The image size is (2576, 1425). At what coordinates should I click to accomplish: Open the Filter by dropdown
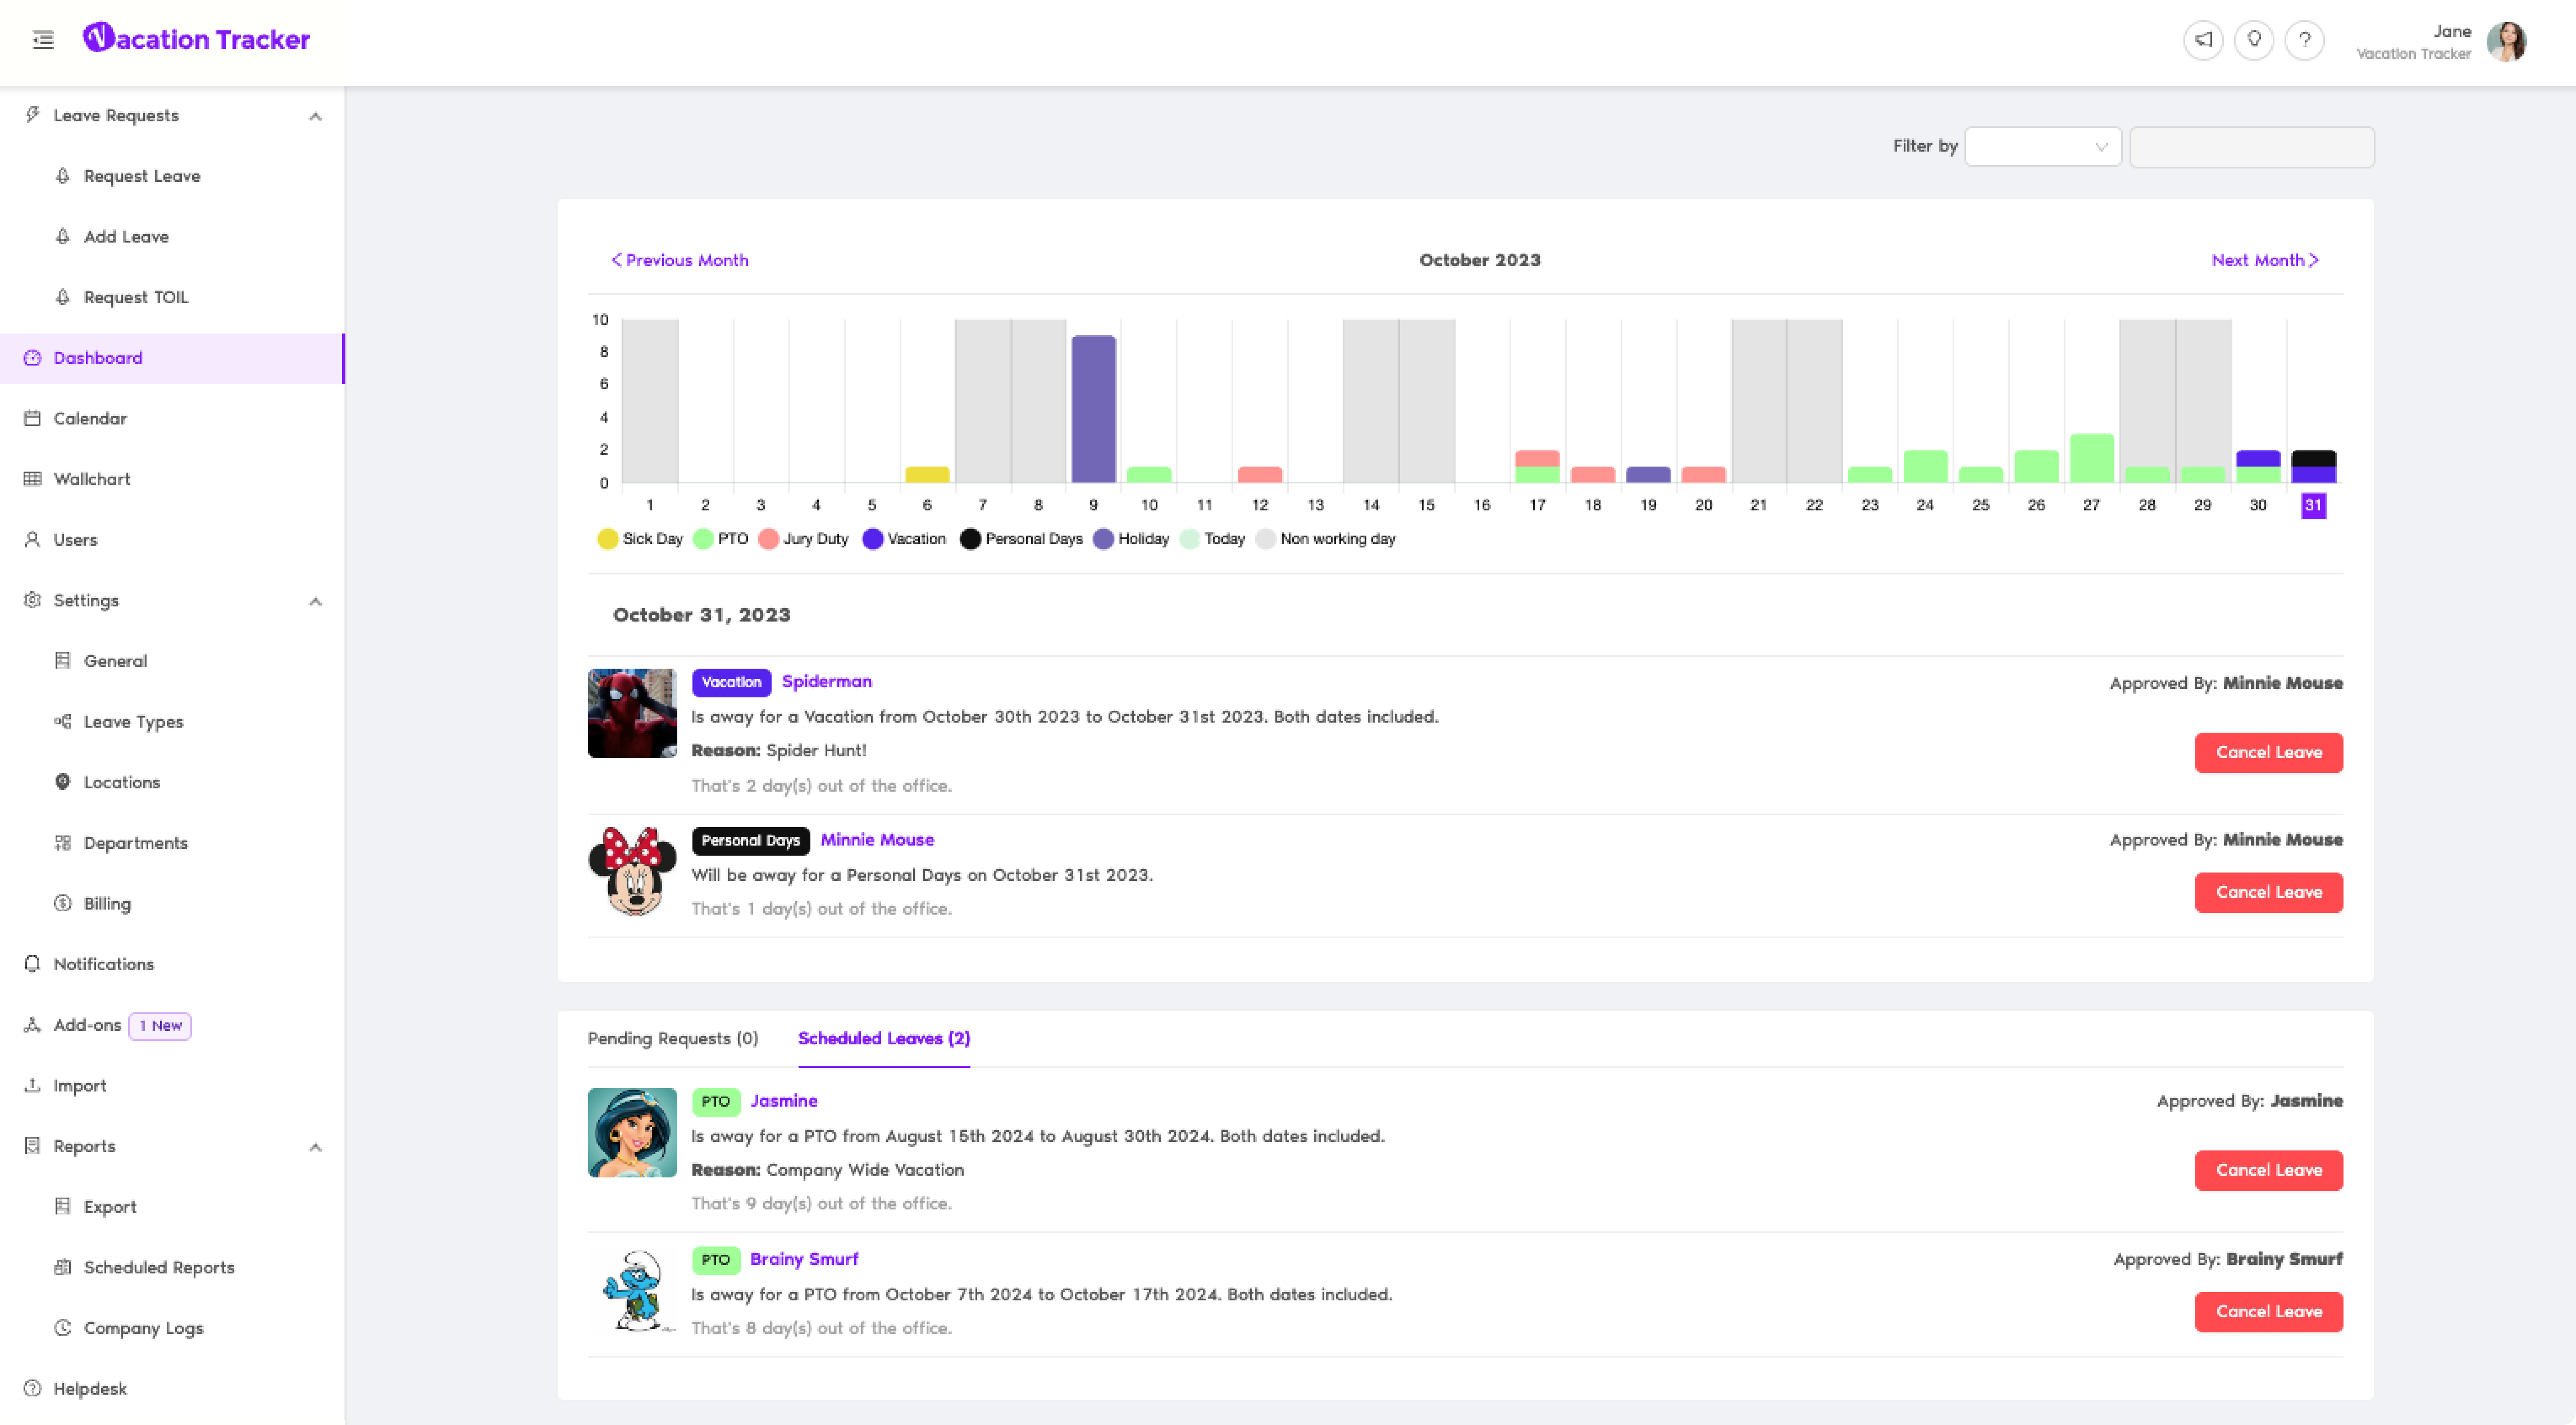click(x=2043, y=147)
